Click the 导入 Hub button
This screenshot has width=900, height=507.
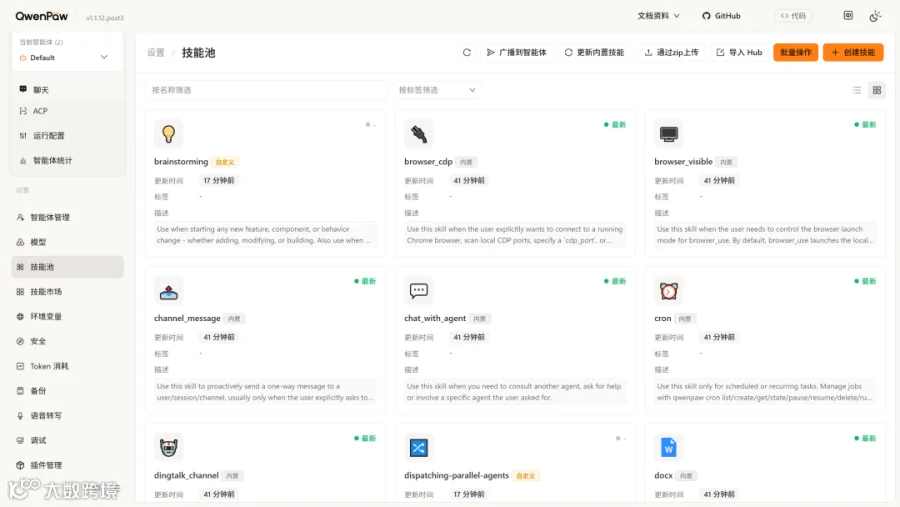(x=739, y=52)
